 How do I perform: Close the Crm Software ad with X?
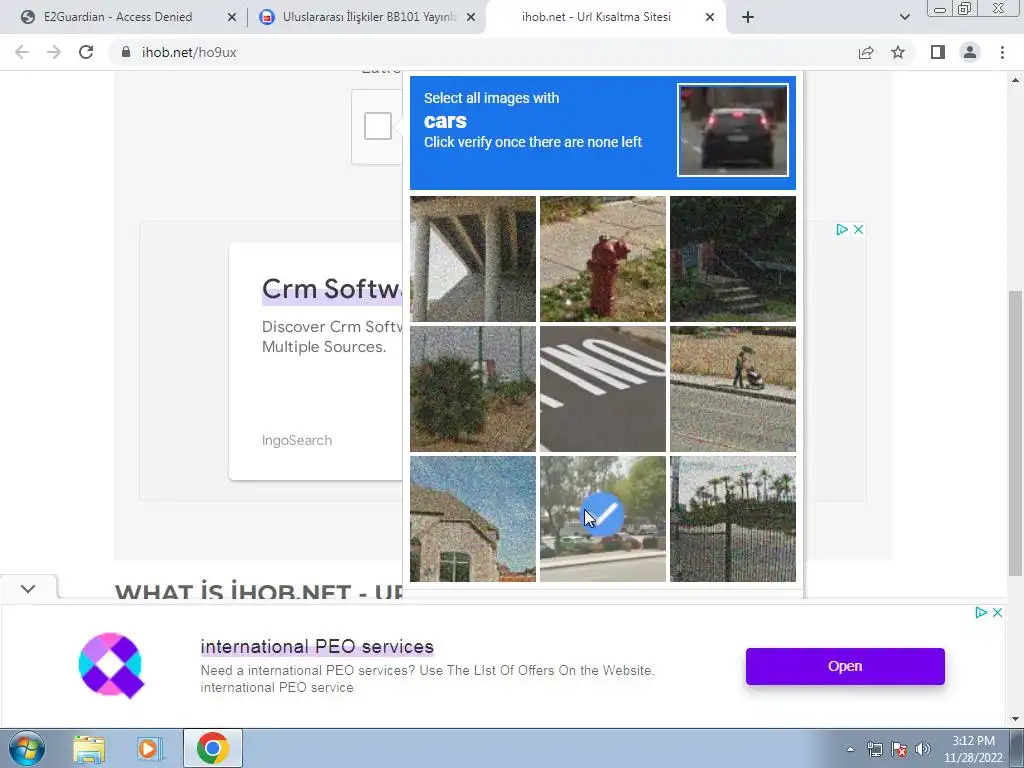(859, 229)
